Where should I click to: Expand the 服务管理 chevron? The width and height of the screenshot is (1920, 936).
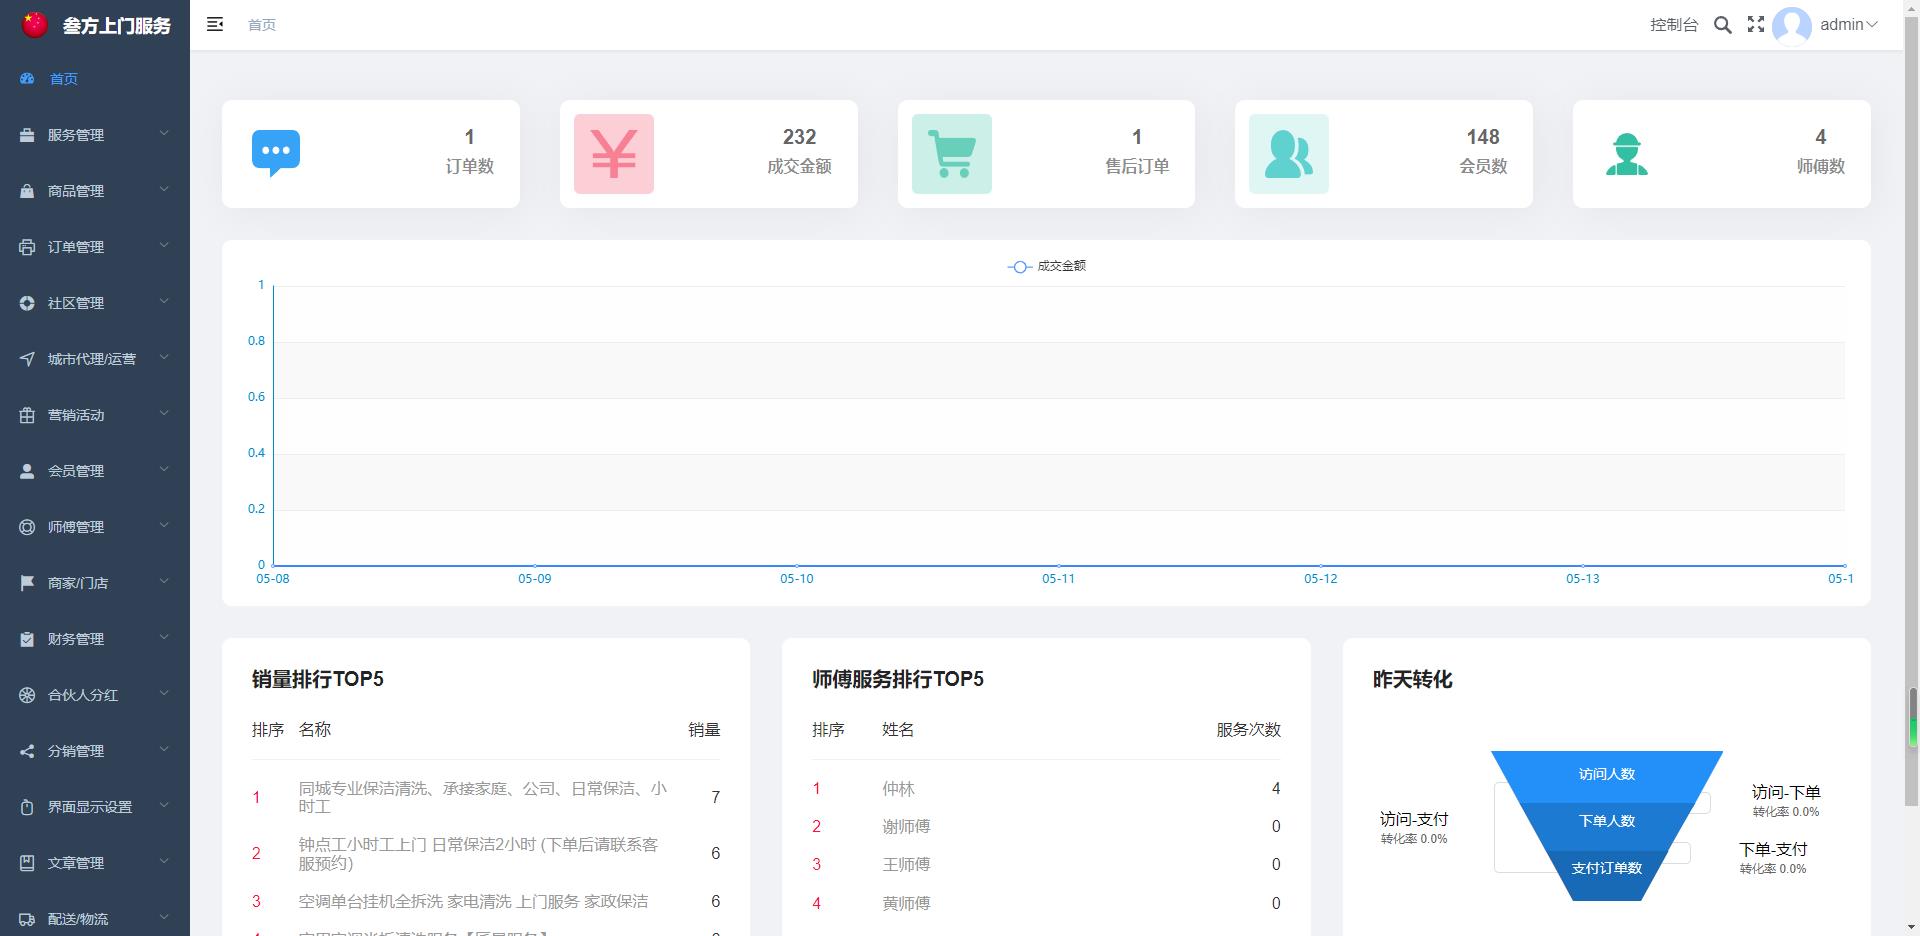coord(164,134)
